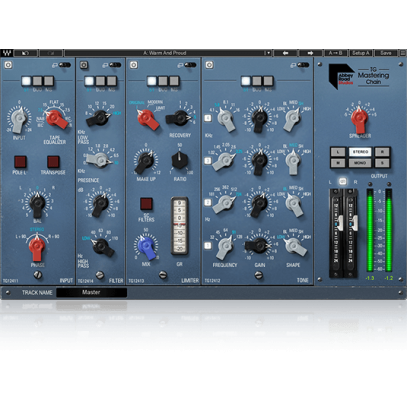
Task: Click the Tone band 1 shape knob
Action: pyautogui.click(x=295, y=246)
